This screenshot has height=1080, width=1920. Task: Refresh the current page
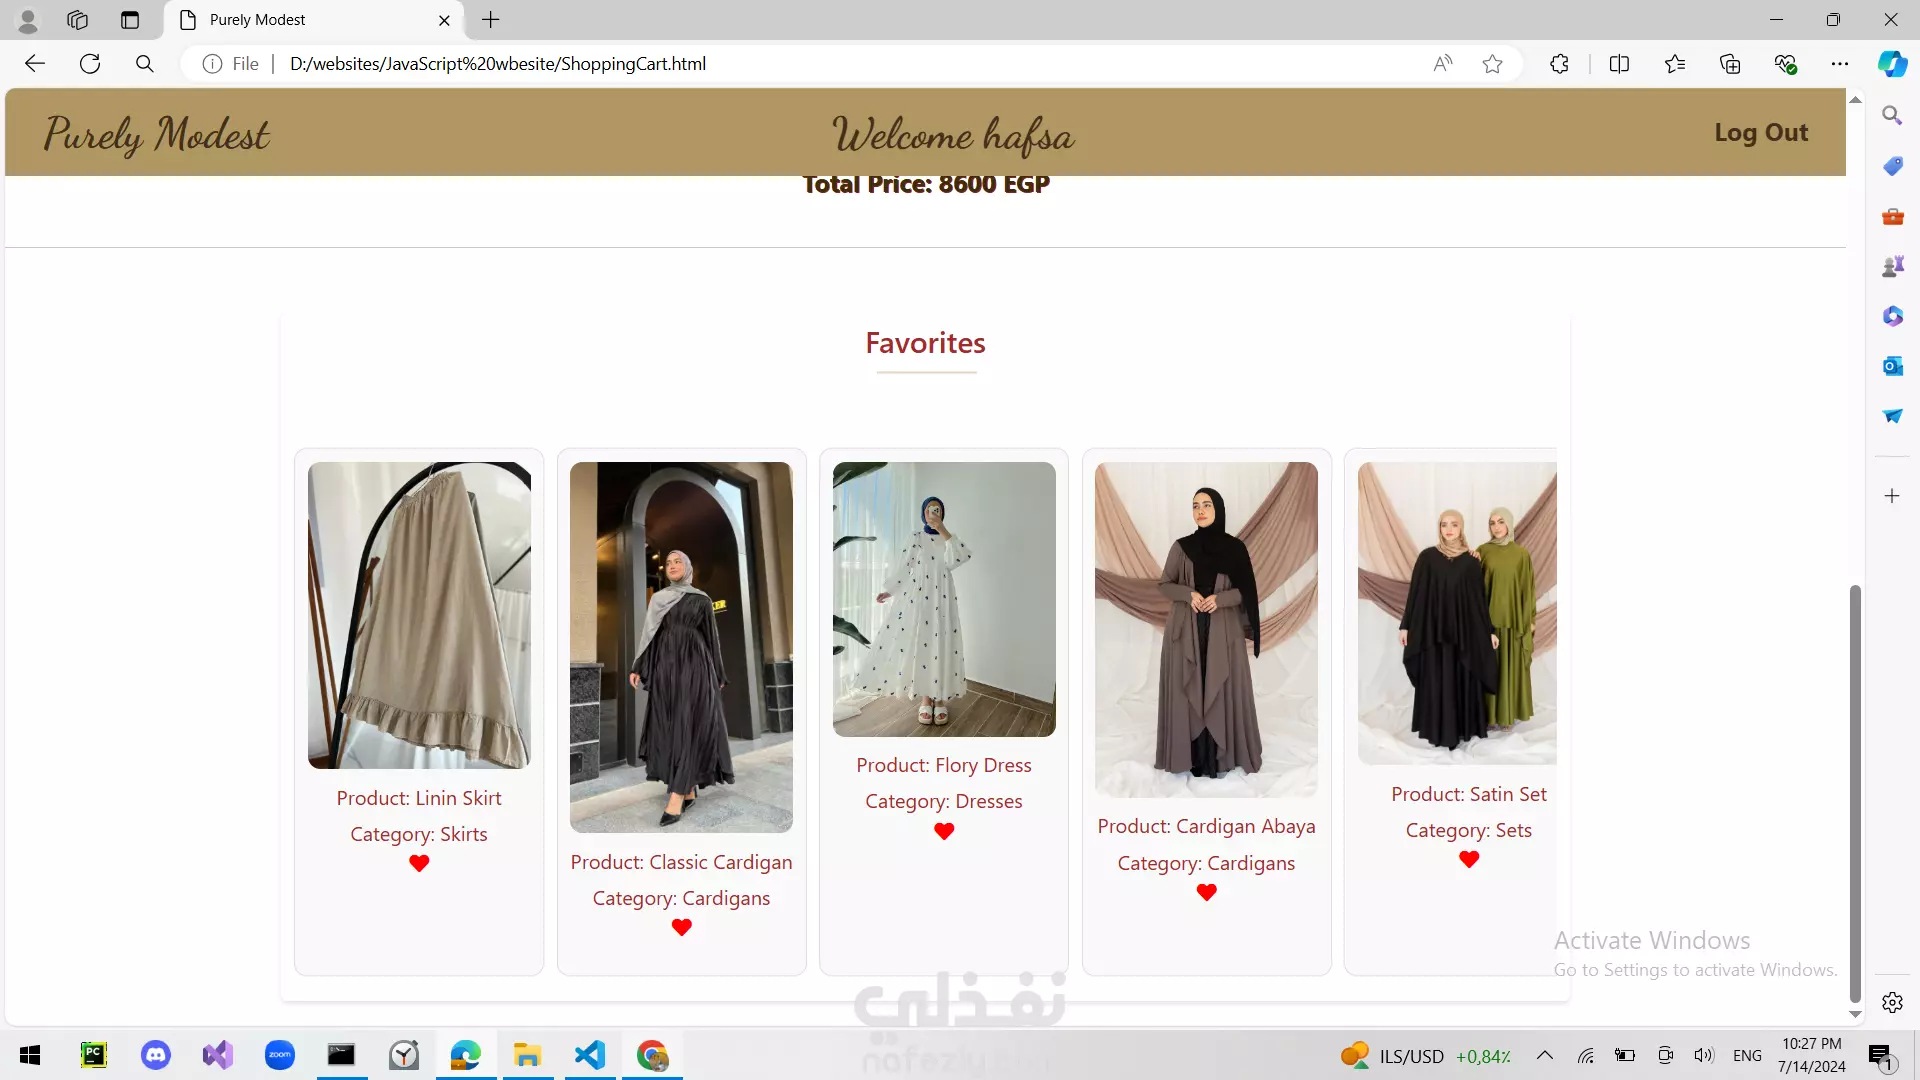coord(90,64)
